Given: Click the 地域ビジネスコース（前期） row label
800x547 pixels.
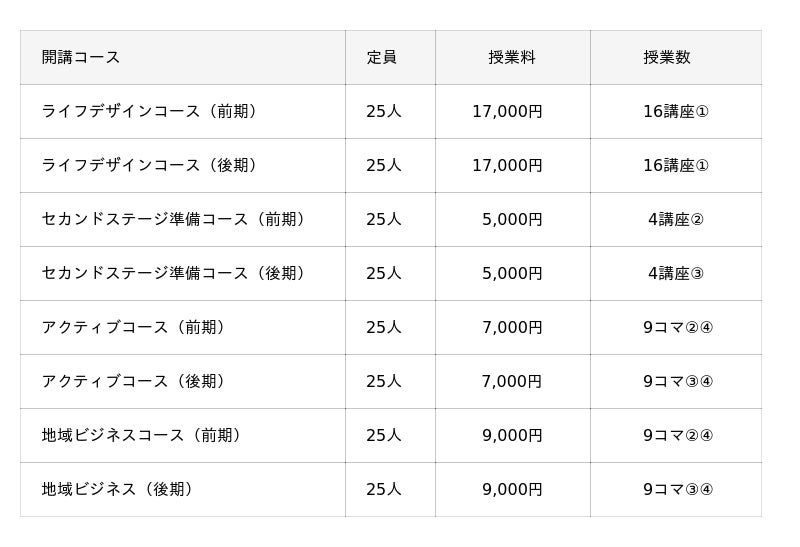Looking at the screenshot, I should tap(144, 436).
